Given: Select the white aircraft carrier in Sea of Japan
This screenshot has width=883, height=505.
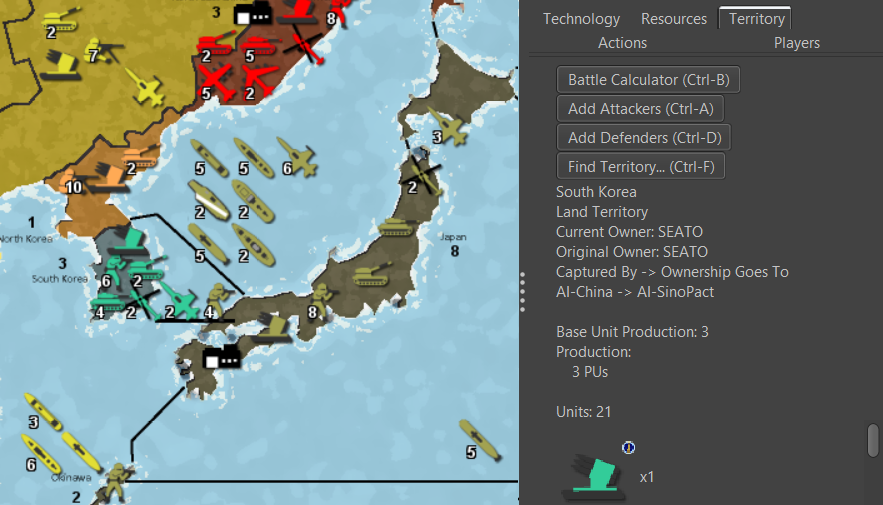Looking at the screenshot, I should (x=212, y=201).
